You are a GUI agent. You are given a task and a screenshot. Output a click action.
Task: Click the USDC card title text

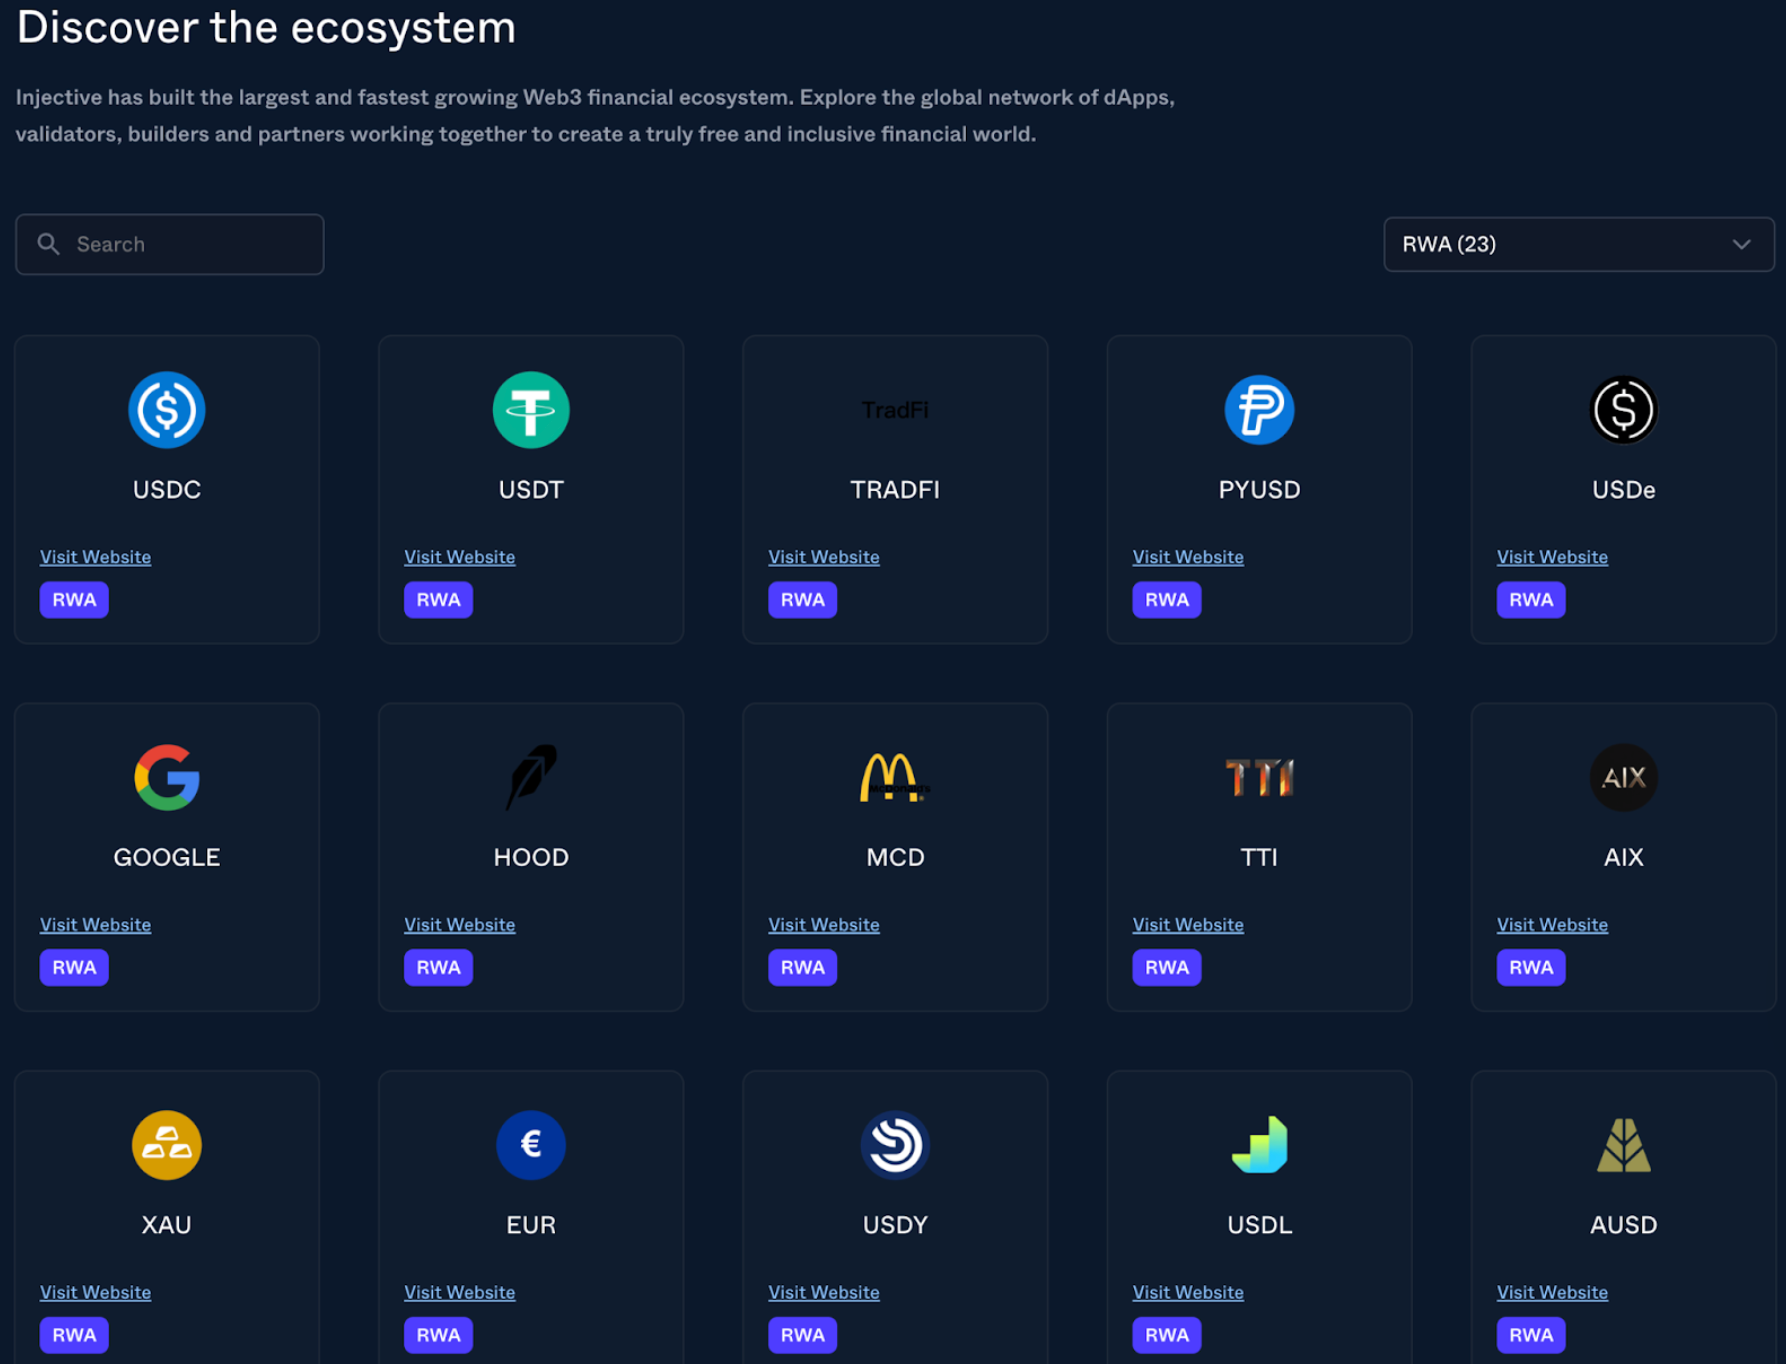pos(167,490)
